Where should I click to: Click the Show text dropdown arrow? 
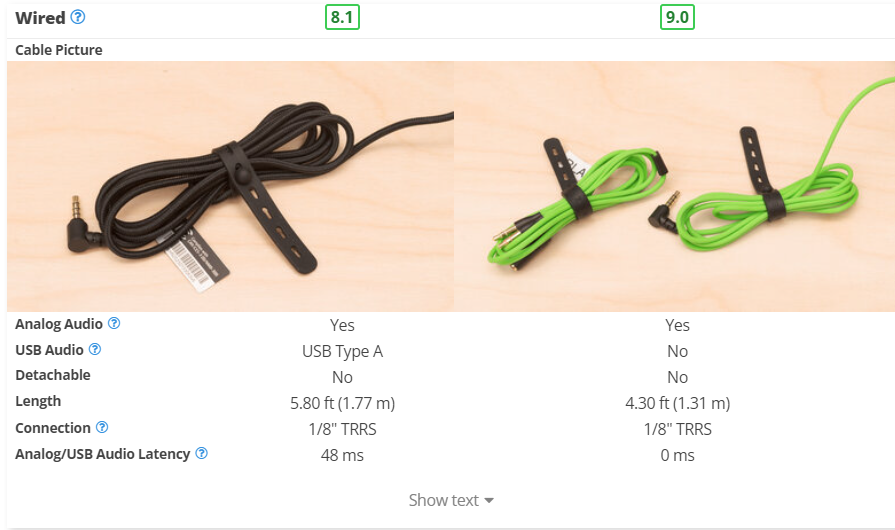click(489, 500)
